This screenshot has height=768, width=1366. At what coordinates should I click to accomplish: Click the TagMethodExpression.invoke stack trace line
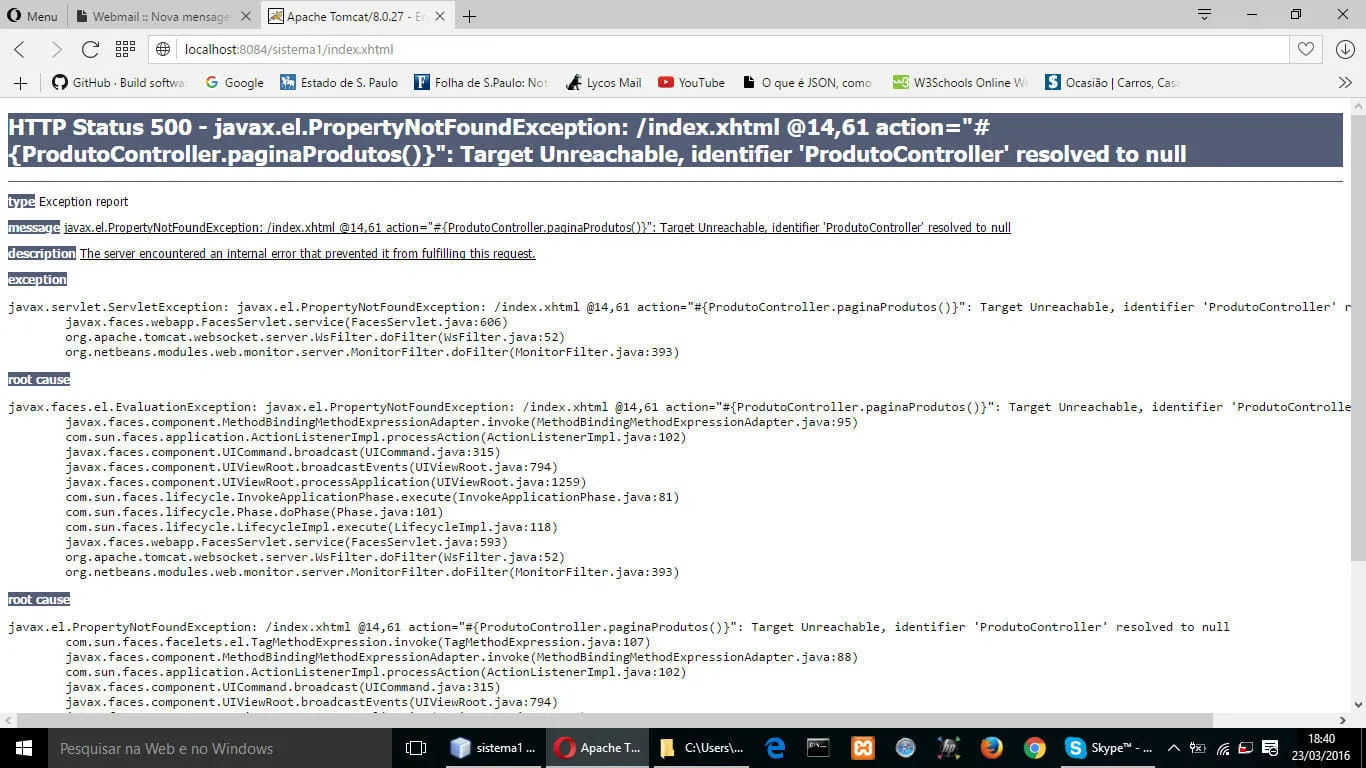358,642
